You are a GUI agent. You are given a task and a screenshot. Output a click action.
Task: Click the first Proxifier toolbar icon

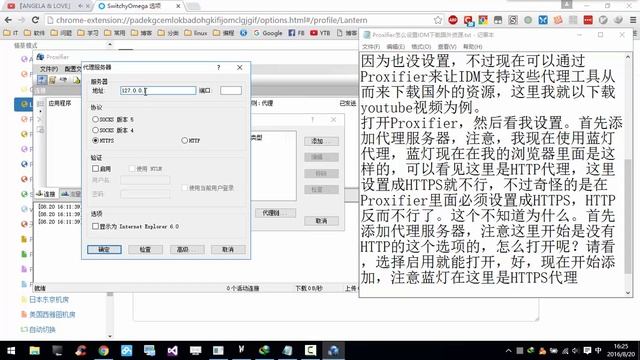pyautogui.click(x=42, y=80)
